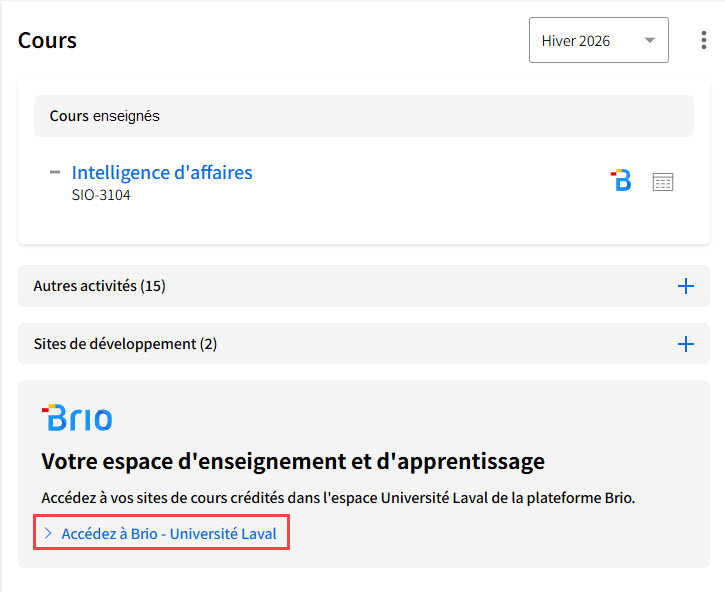Image resolution: width=725 pixels, height=592 pixels.
Task: Open the three-dot options menu beside Cours
Action: [703, 40]
